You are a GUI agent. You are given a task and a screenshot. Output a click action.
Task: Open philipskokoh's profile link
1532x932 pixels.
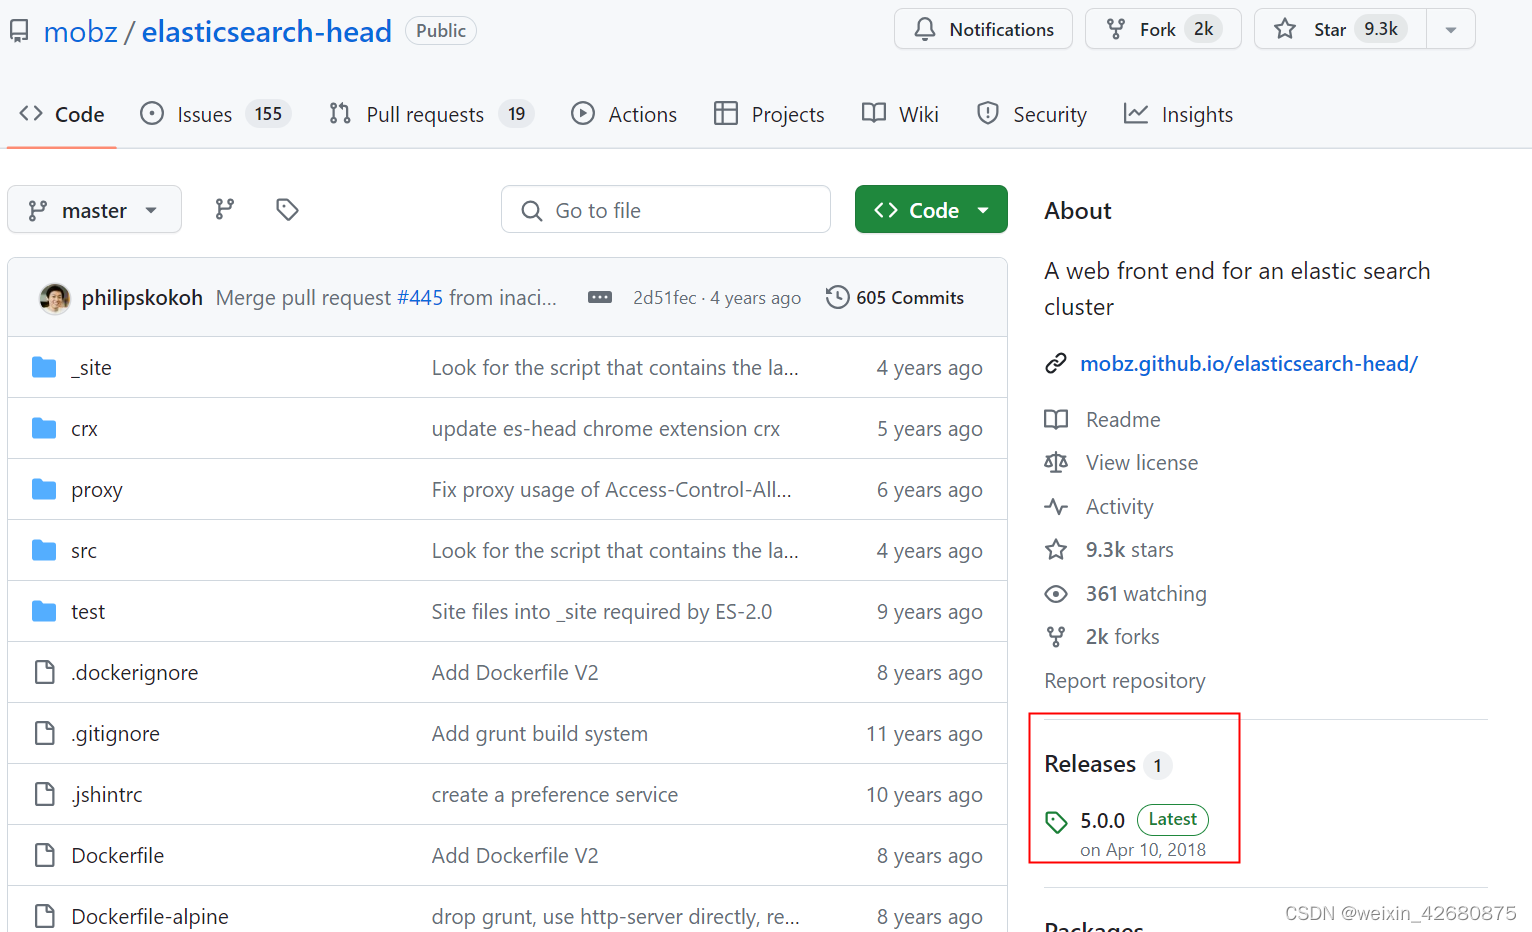pyautogui.click(x=142, y=298)
